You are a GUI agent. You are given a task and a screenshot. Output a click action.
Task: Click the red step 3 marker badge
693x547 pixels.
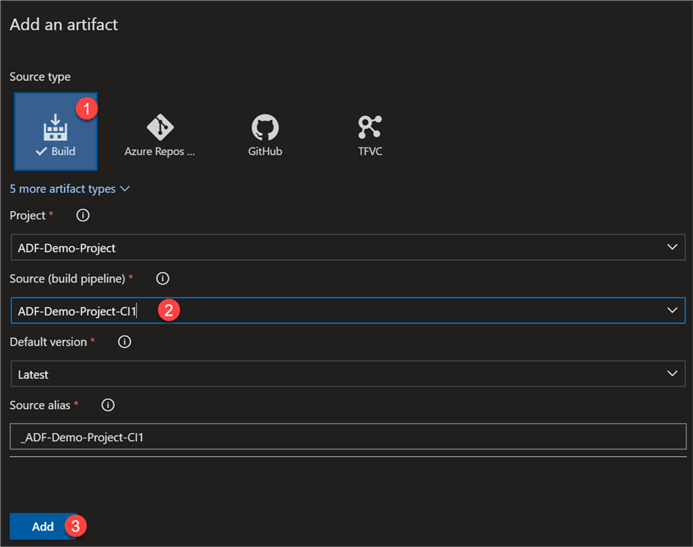point(75,526)
